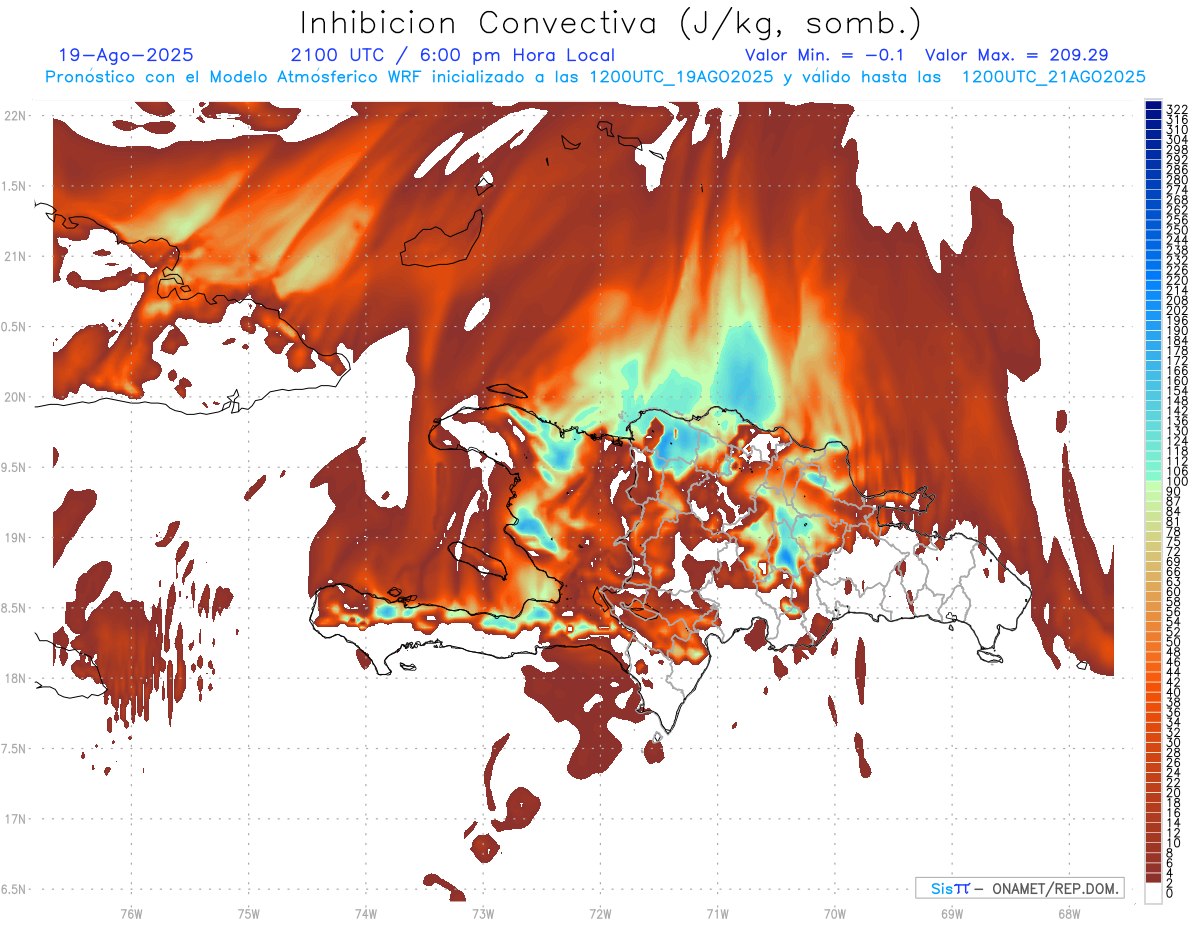Click the '17N' latitude label
This screenshot has width=1200, height=927.
coord(16,819)
